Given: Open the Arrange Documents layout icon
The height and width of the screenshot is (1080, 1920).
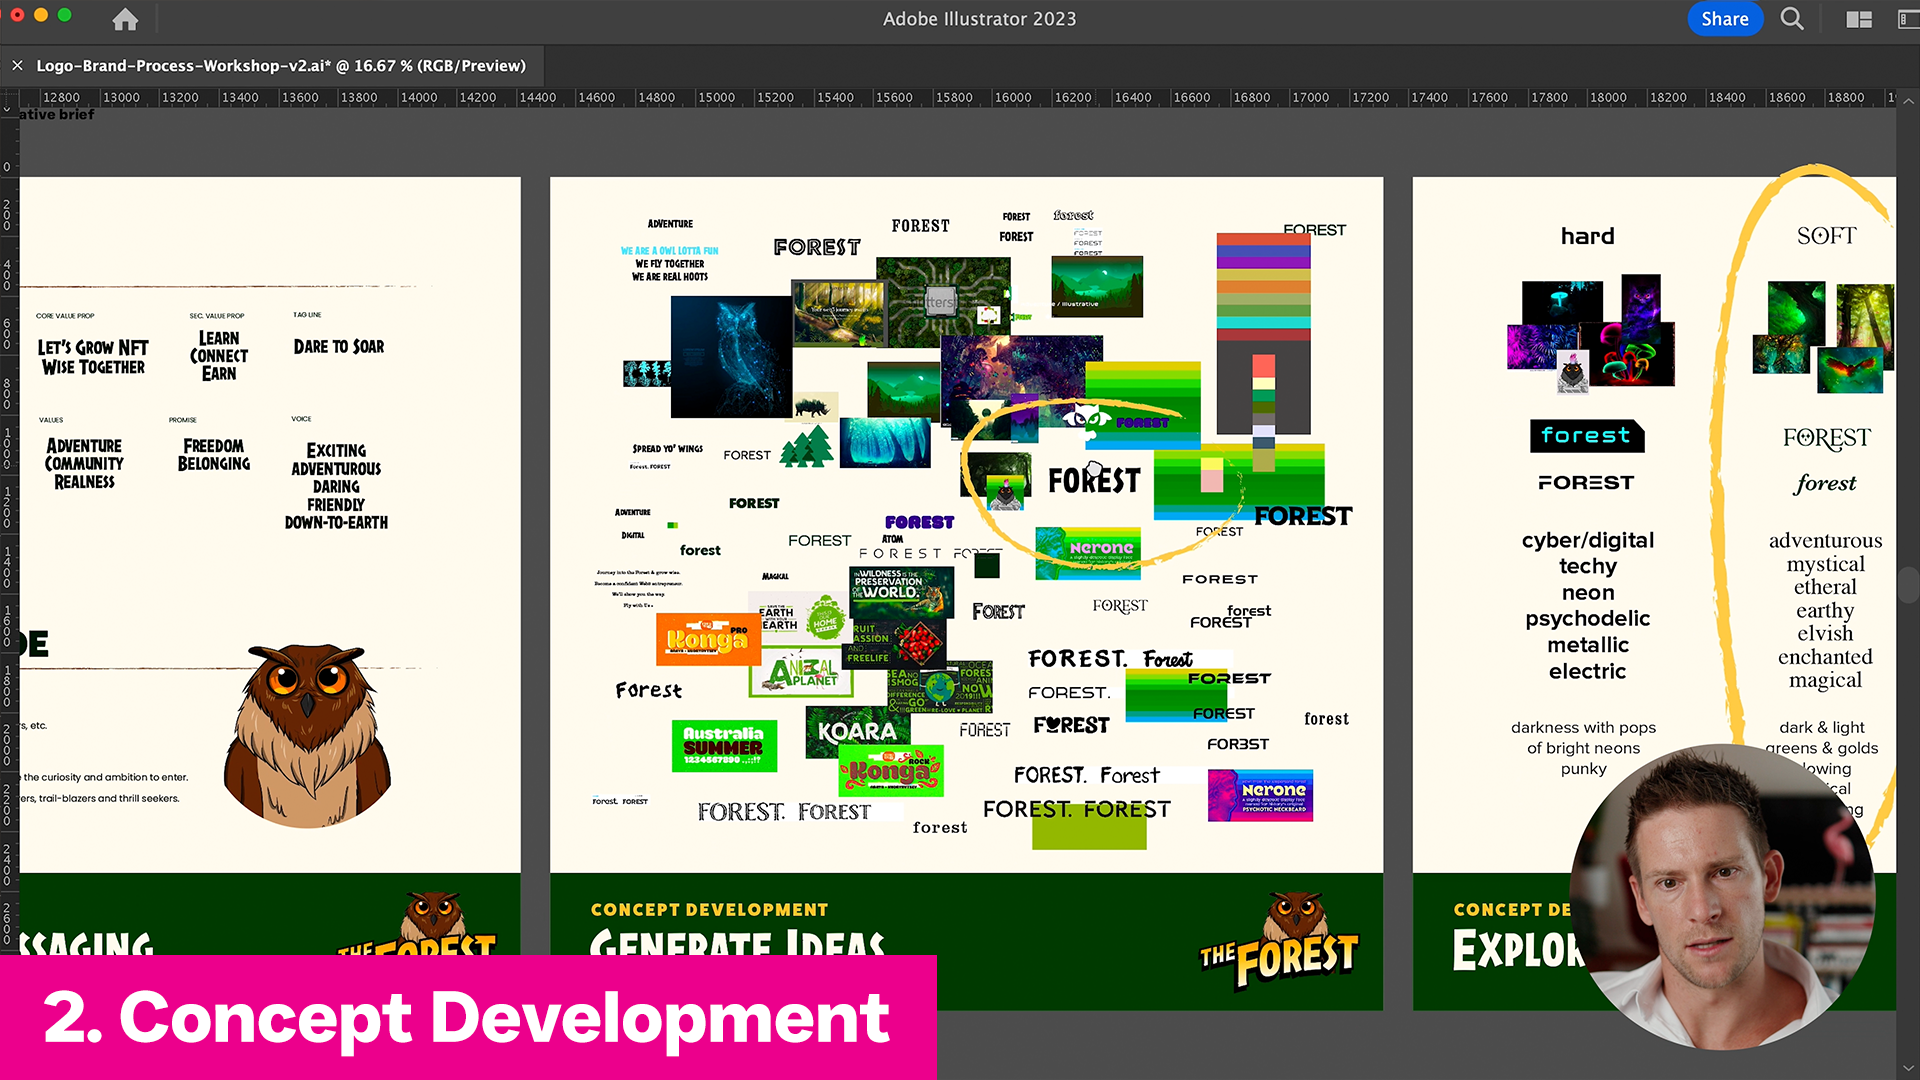Looking at the screenshot, I should click(x=1858, y=19).
